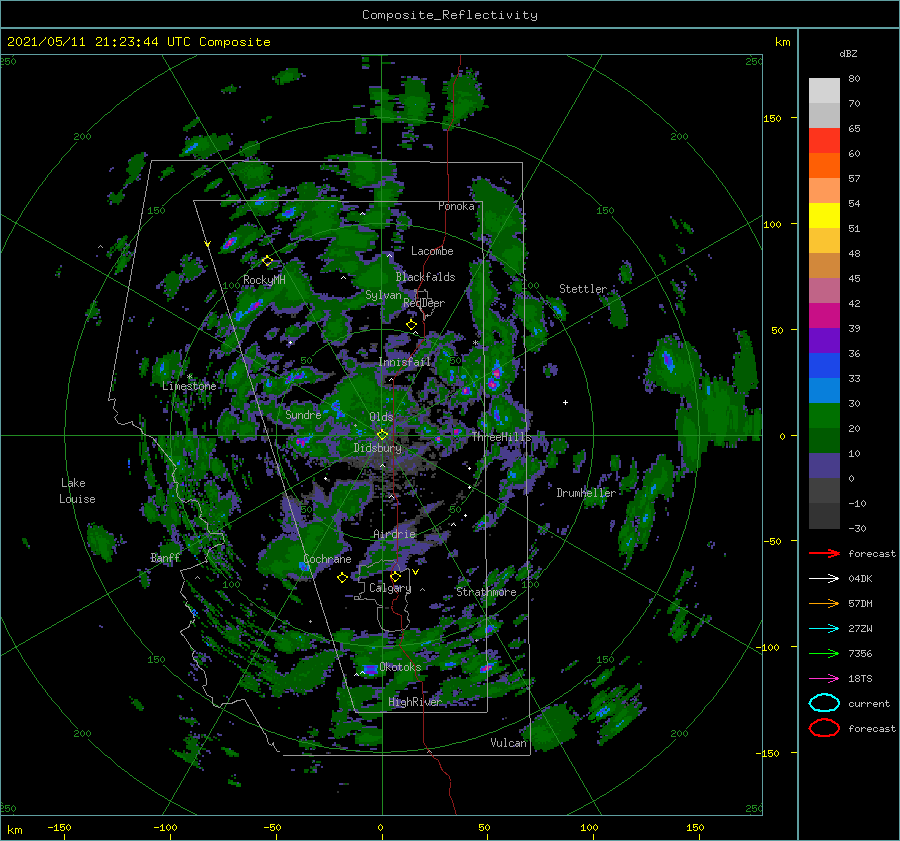Pick the indigo 0-10 dBZ swatch

click(x=824, y=466)
